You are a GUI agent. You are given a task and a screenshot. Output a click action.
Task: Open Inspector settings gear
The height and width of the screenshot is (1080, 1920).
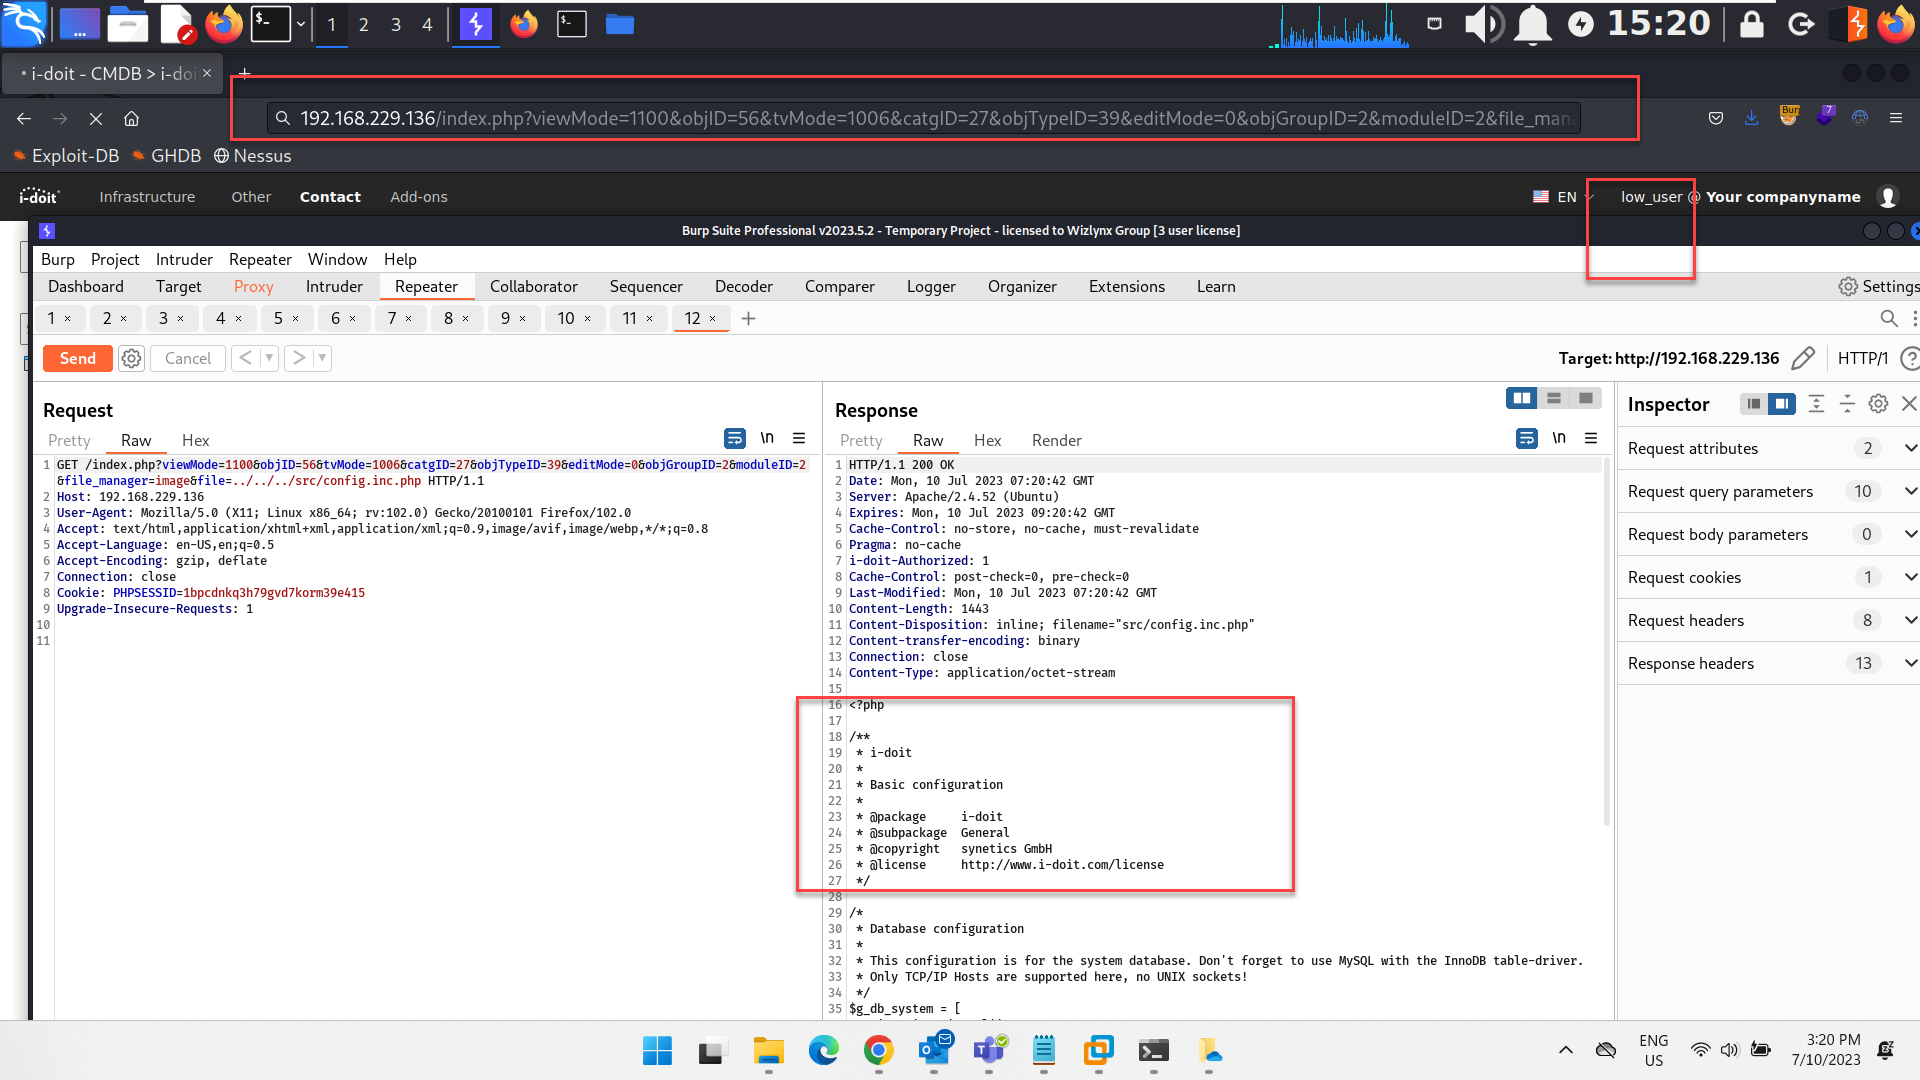(x=1878, y=404)
